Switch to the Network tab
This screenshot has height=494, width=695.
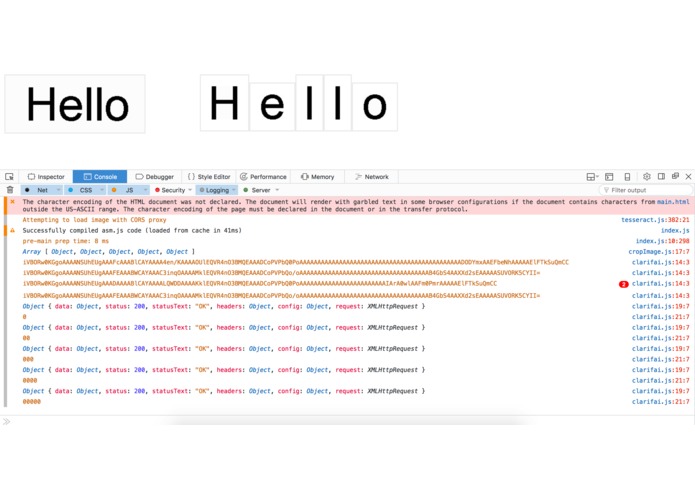[x=371, y=176]
